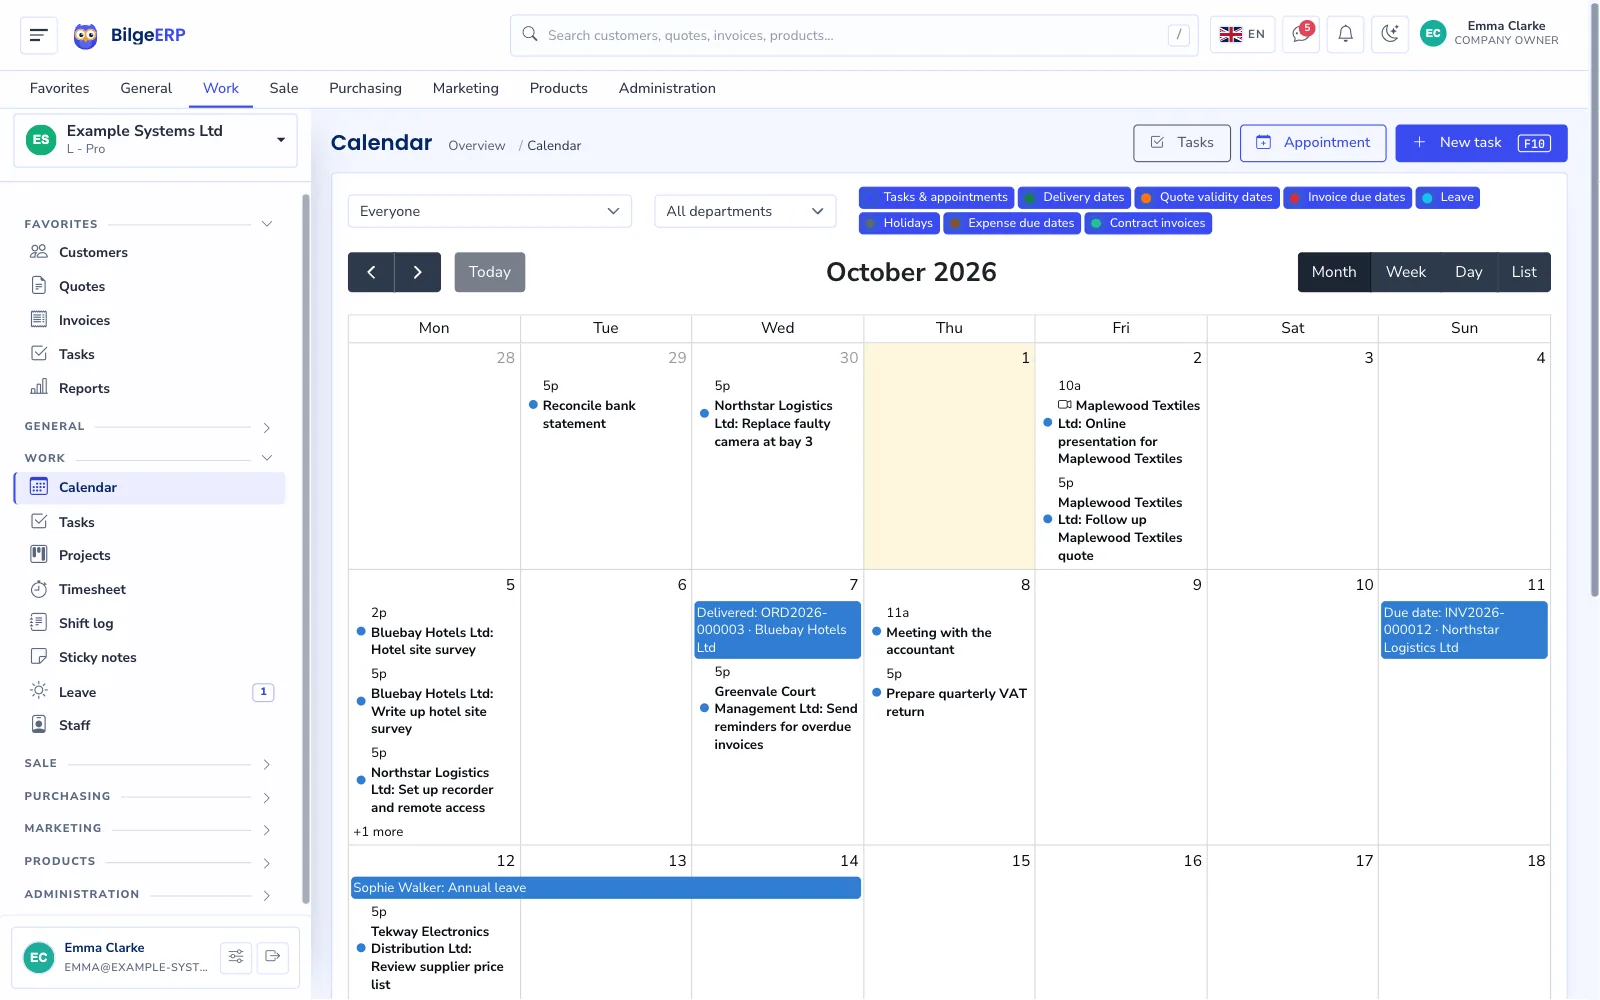Toggle Tasks & appointments filter
This screenshot has height=1000, width=1600.
936,197
